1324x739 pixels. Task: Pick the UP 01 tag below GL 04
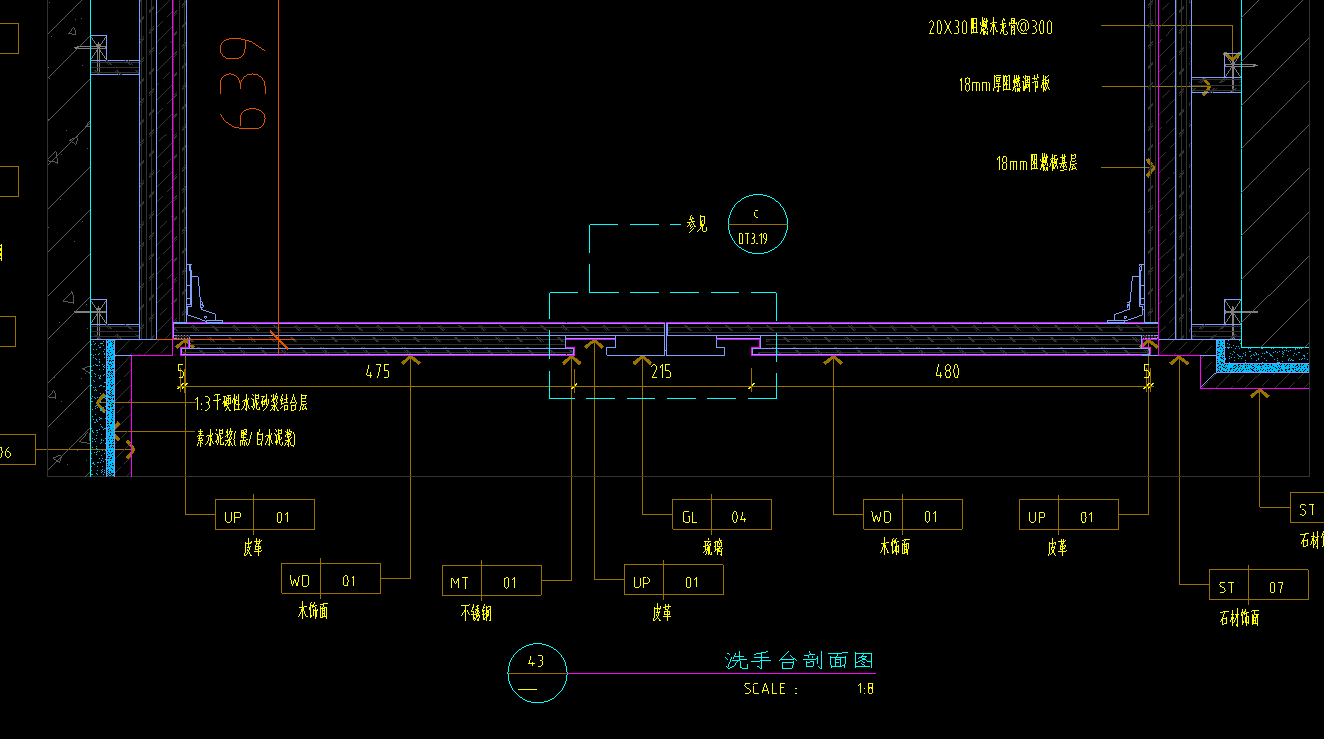click(x=674, y=580)
